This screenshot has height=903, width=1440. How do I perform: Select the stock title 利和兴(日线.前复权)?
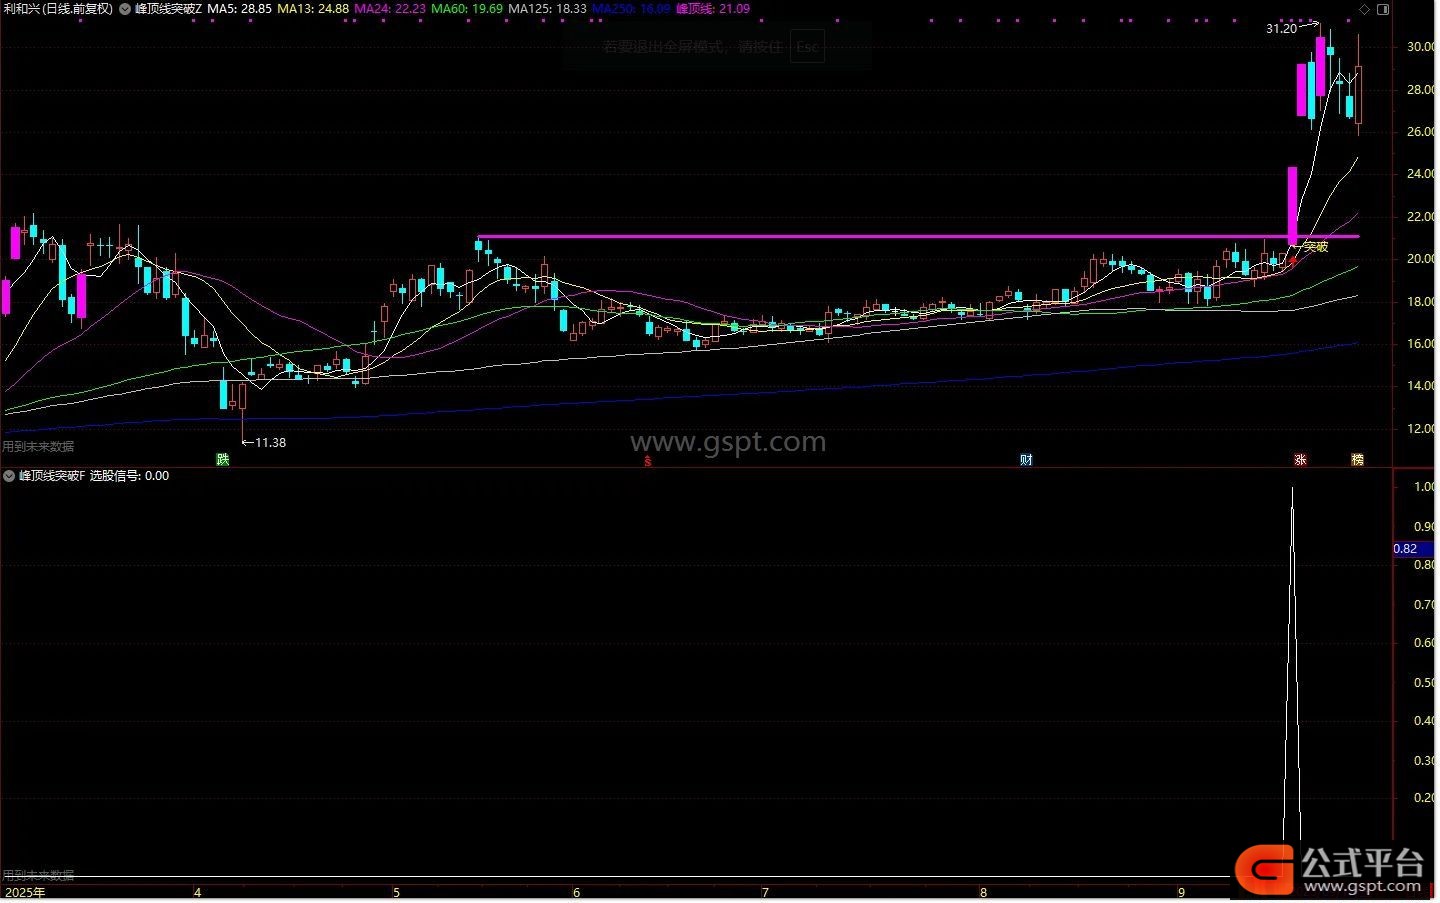[57, 9]
